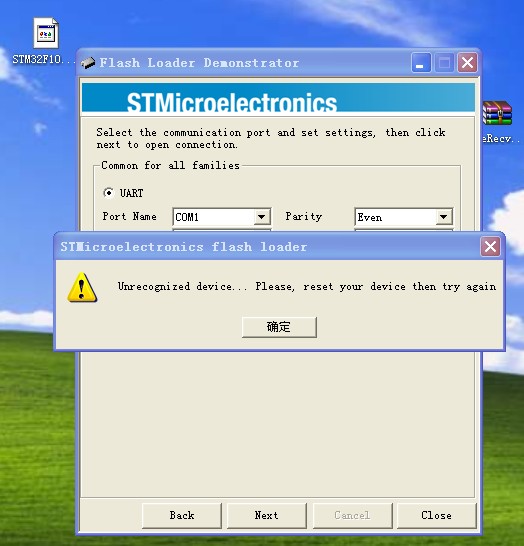Close the STMicroelectronics flash loader error dialog
Image resolution: width=524 pixels, height=546 pixels.
pos(490,247)
